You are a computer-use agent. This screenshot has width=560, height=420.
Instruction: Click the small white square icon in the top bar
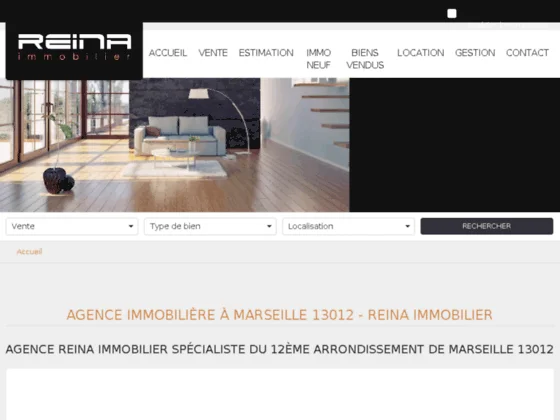(x=452, y=14)
